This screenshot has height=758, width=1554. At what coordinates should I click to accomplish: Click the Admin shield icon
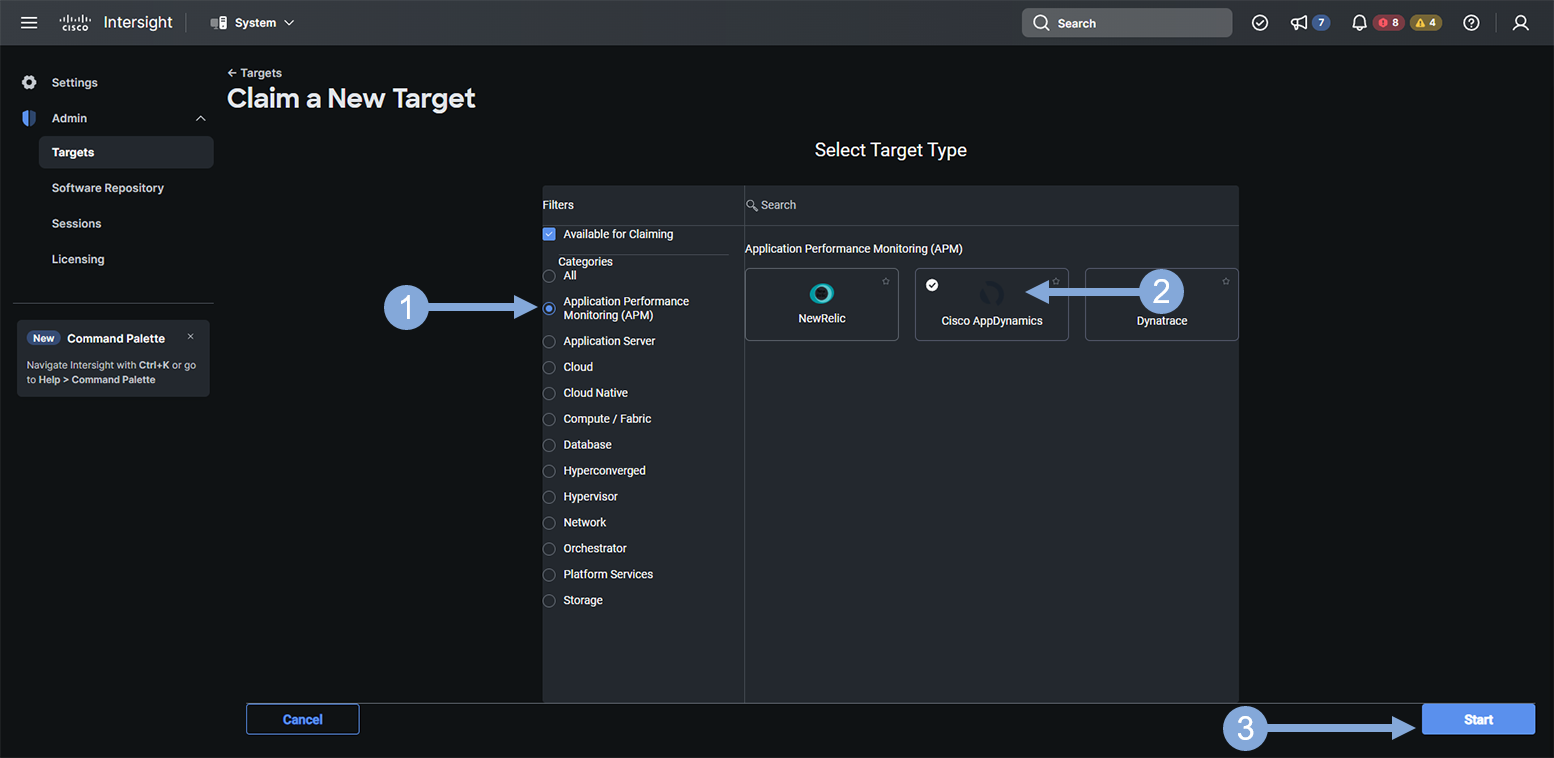pyautogui.click(x=29, y=118)
